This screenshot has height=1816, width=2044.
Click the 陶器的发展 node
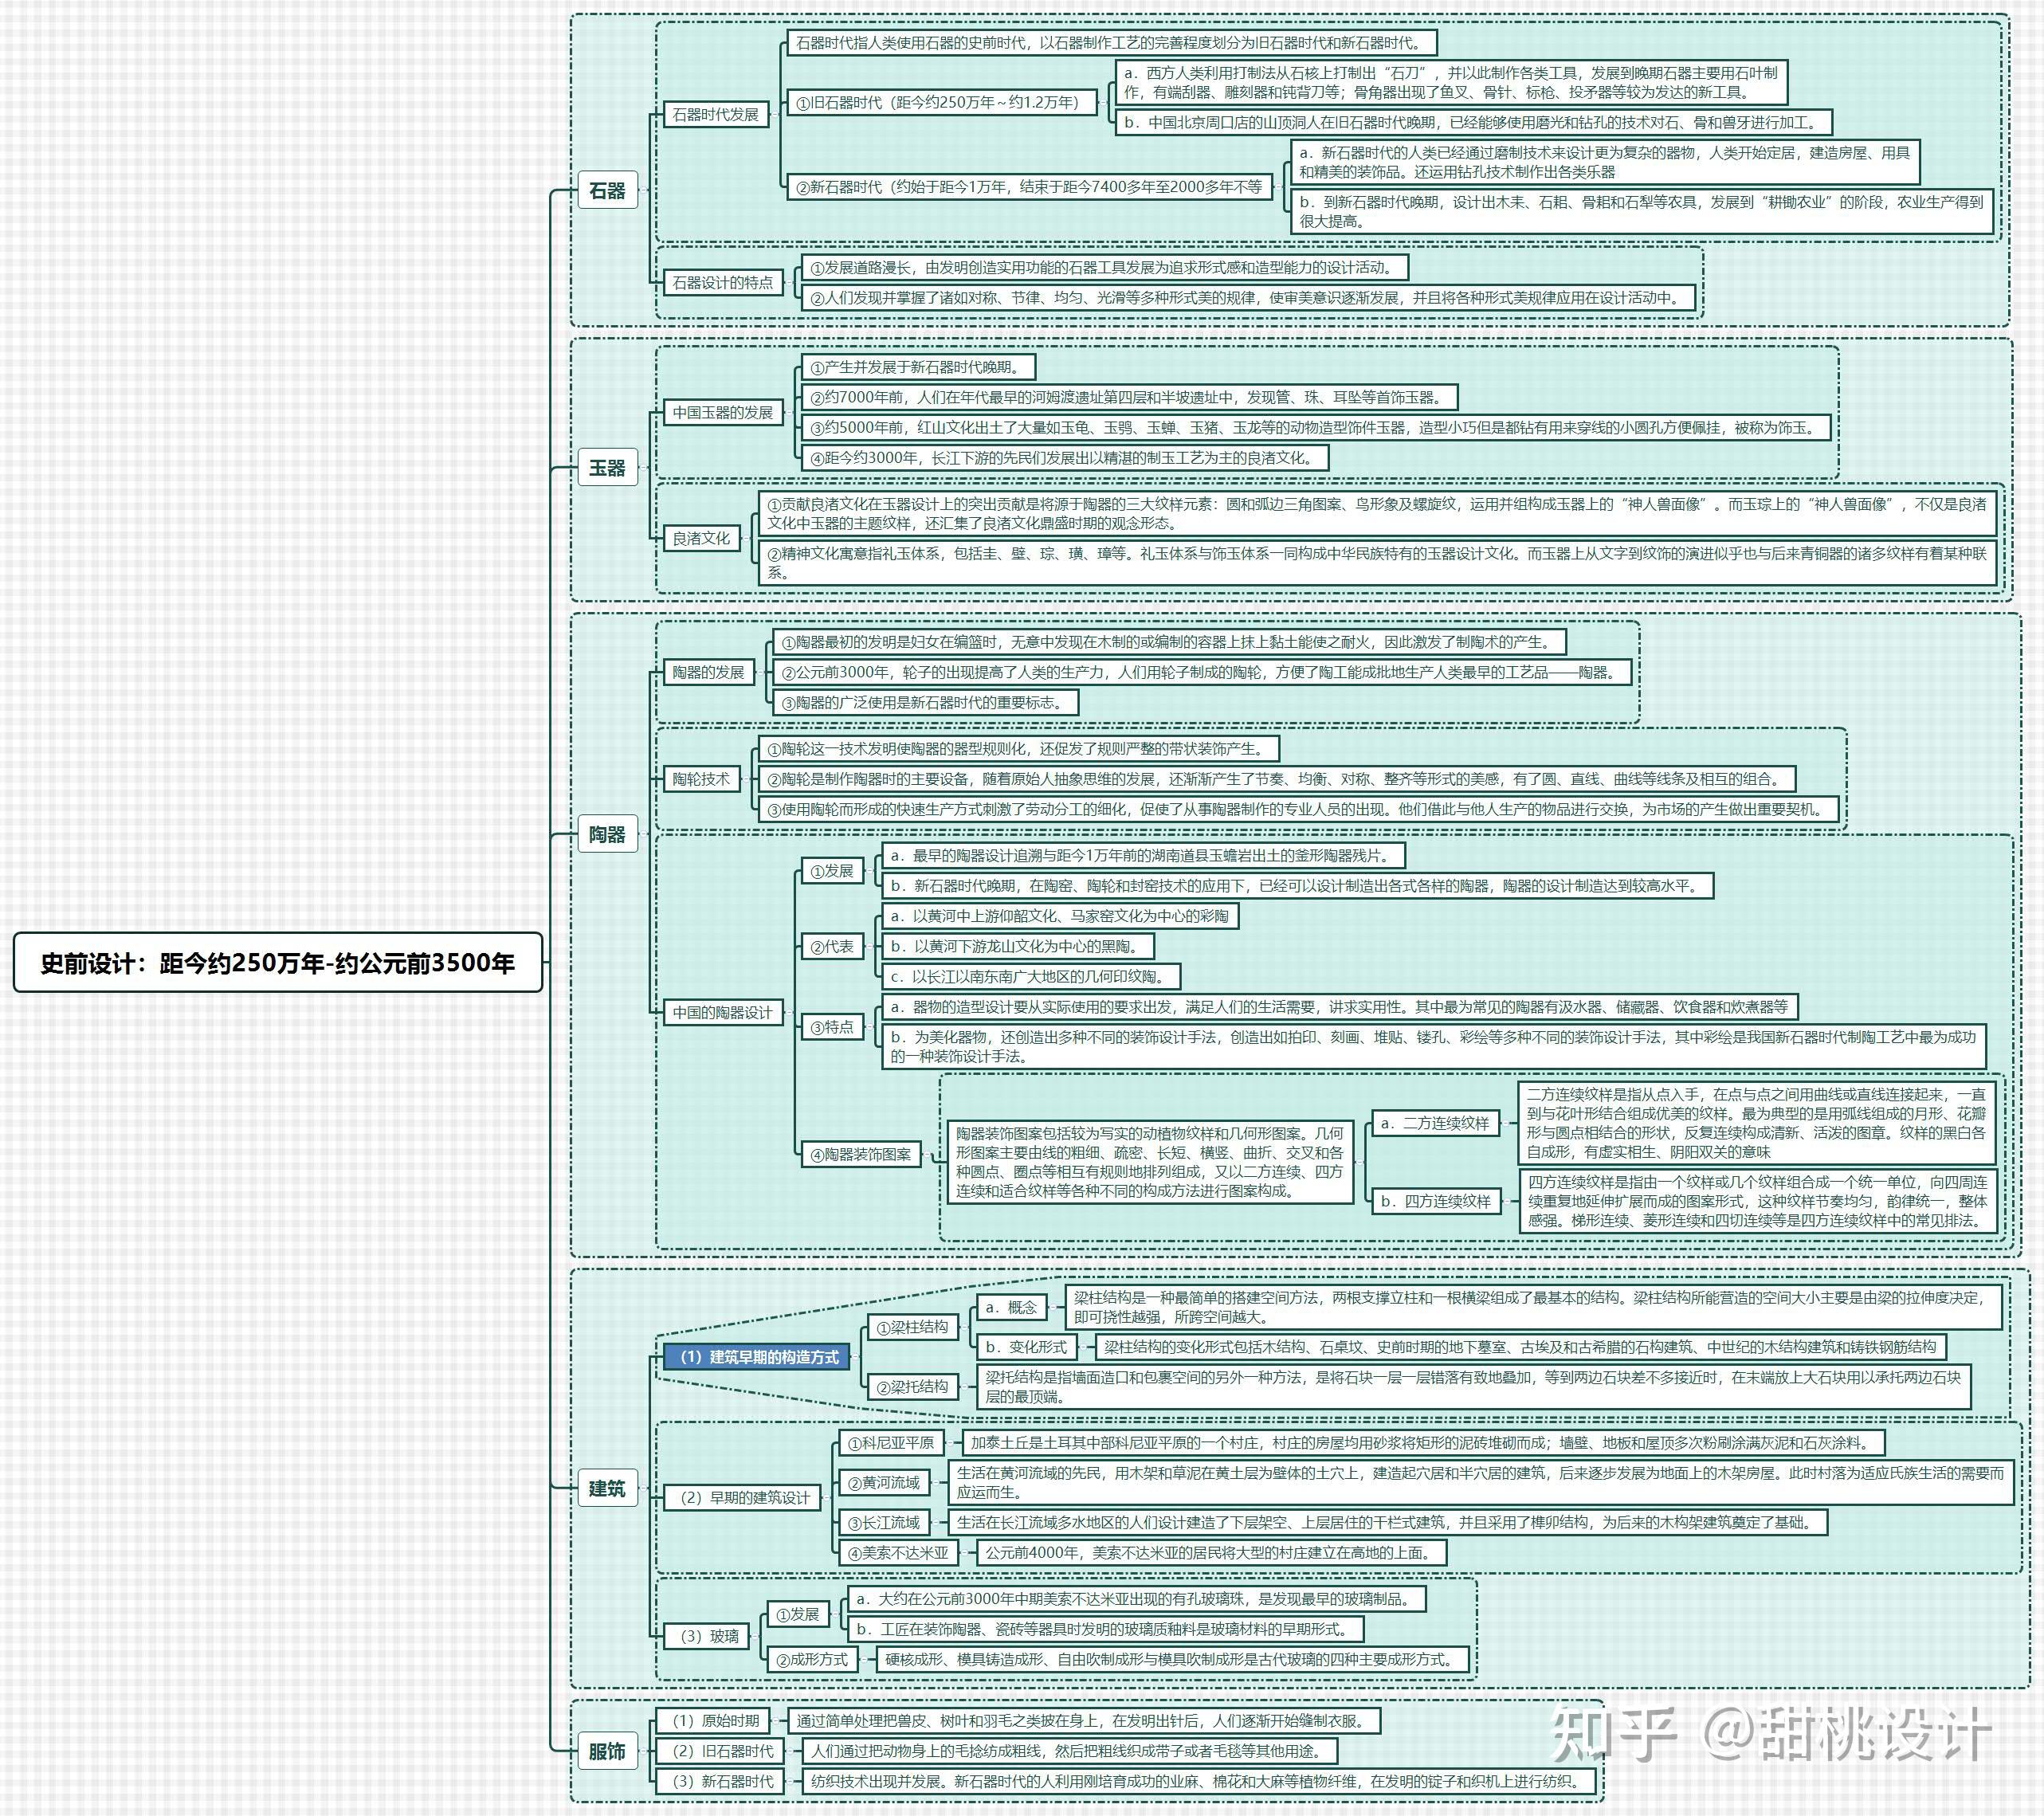click(709, 672)
